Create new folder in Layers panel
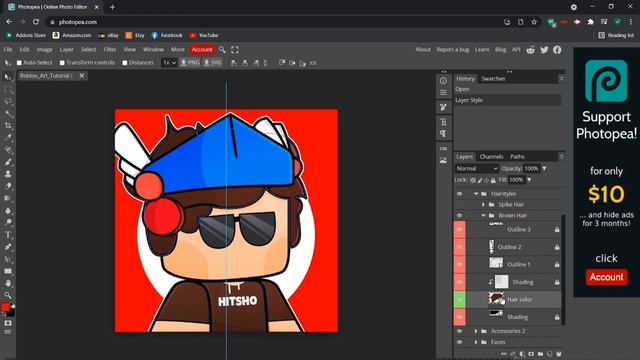The height and width of the screenshot is (360, 640). point(540,354)
